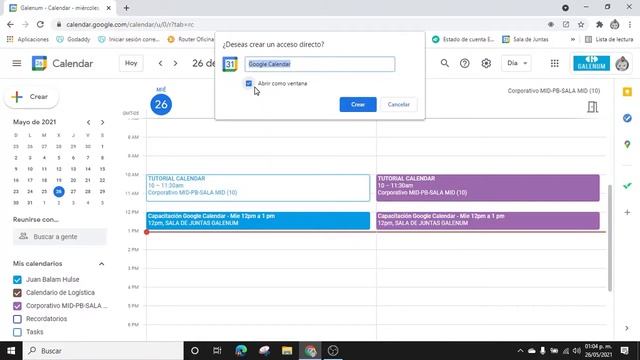Get add-ons with the plus icon
Screen dimensions: 640x360
tap(627, 212)
